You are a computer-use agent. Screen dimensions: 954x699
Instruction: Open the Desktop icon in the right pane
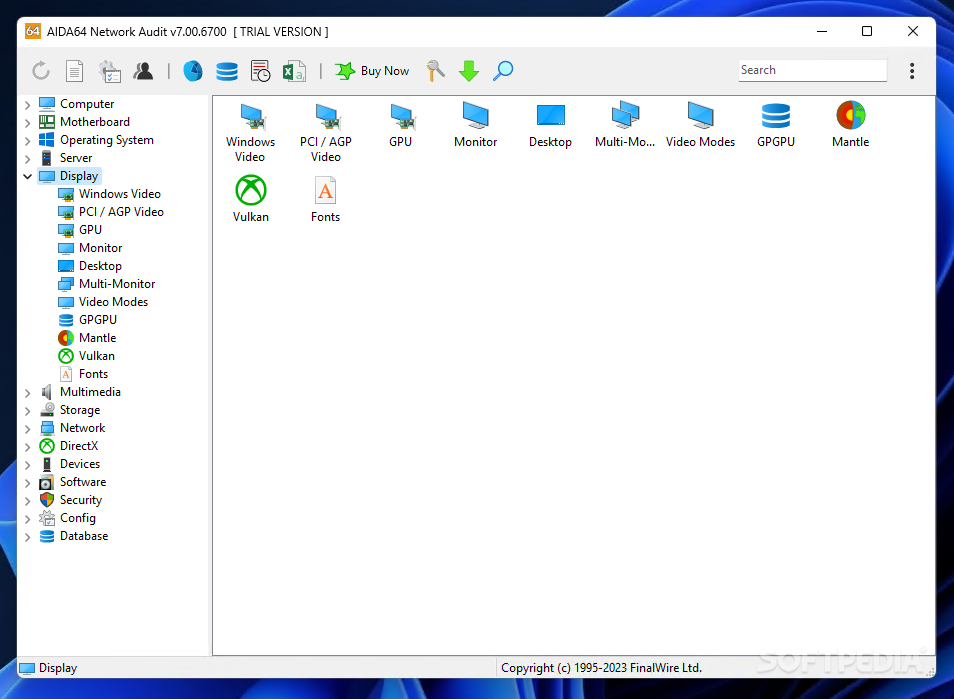550,125
